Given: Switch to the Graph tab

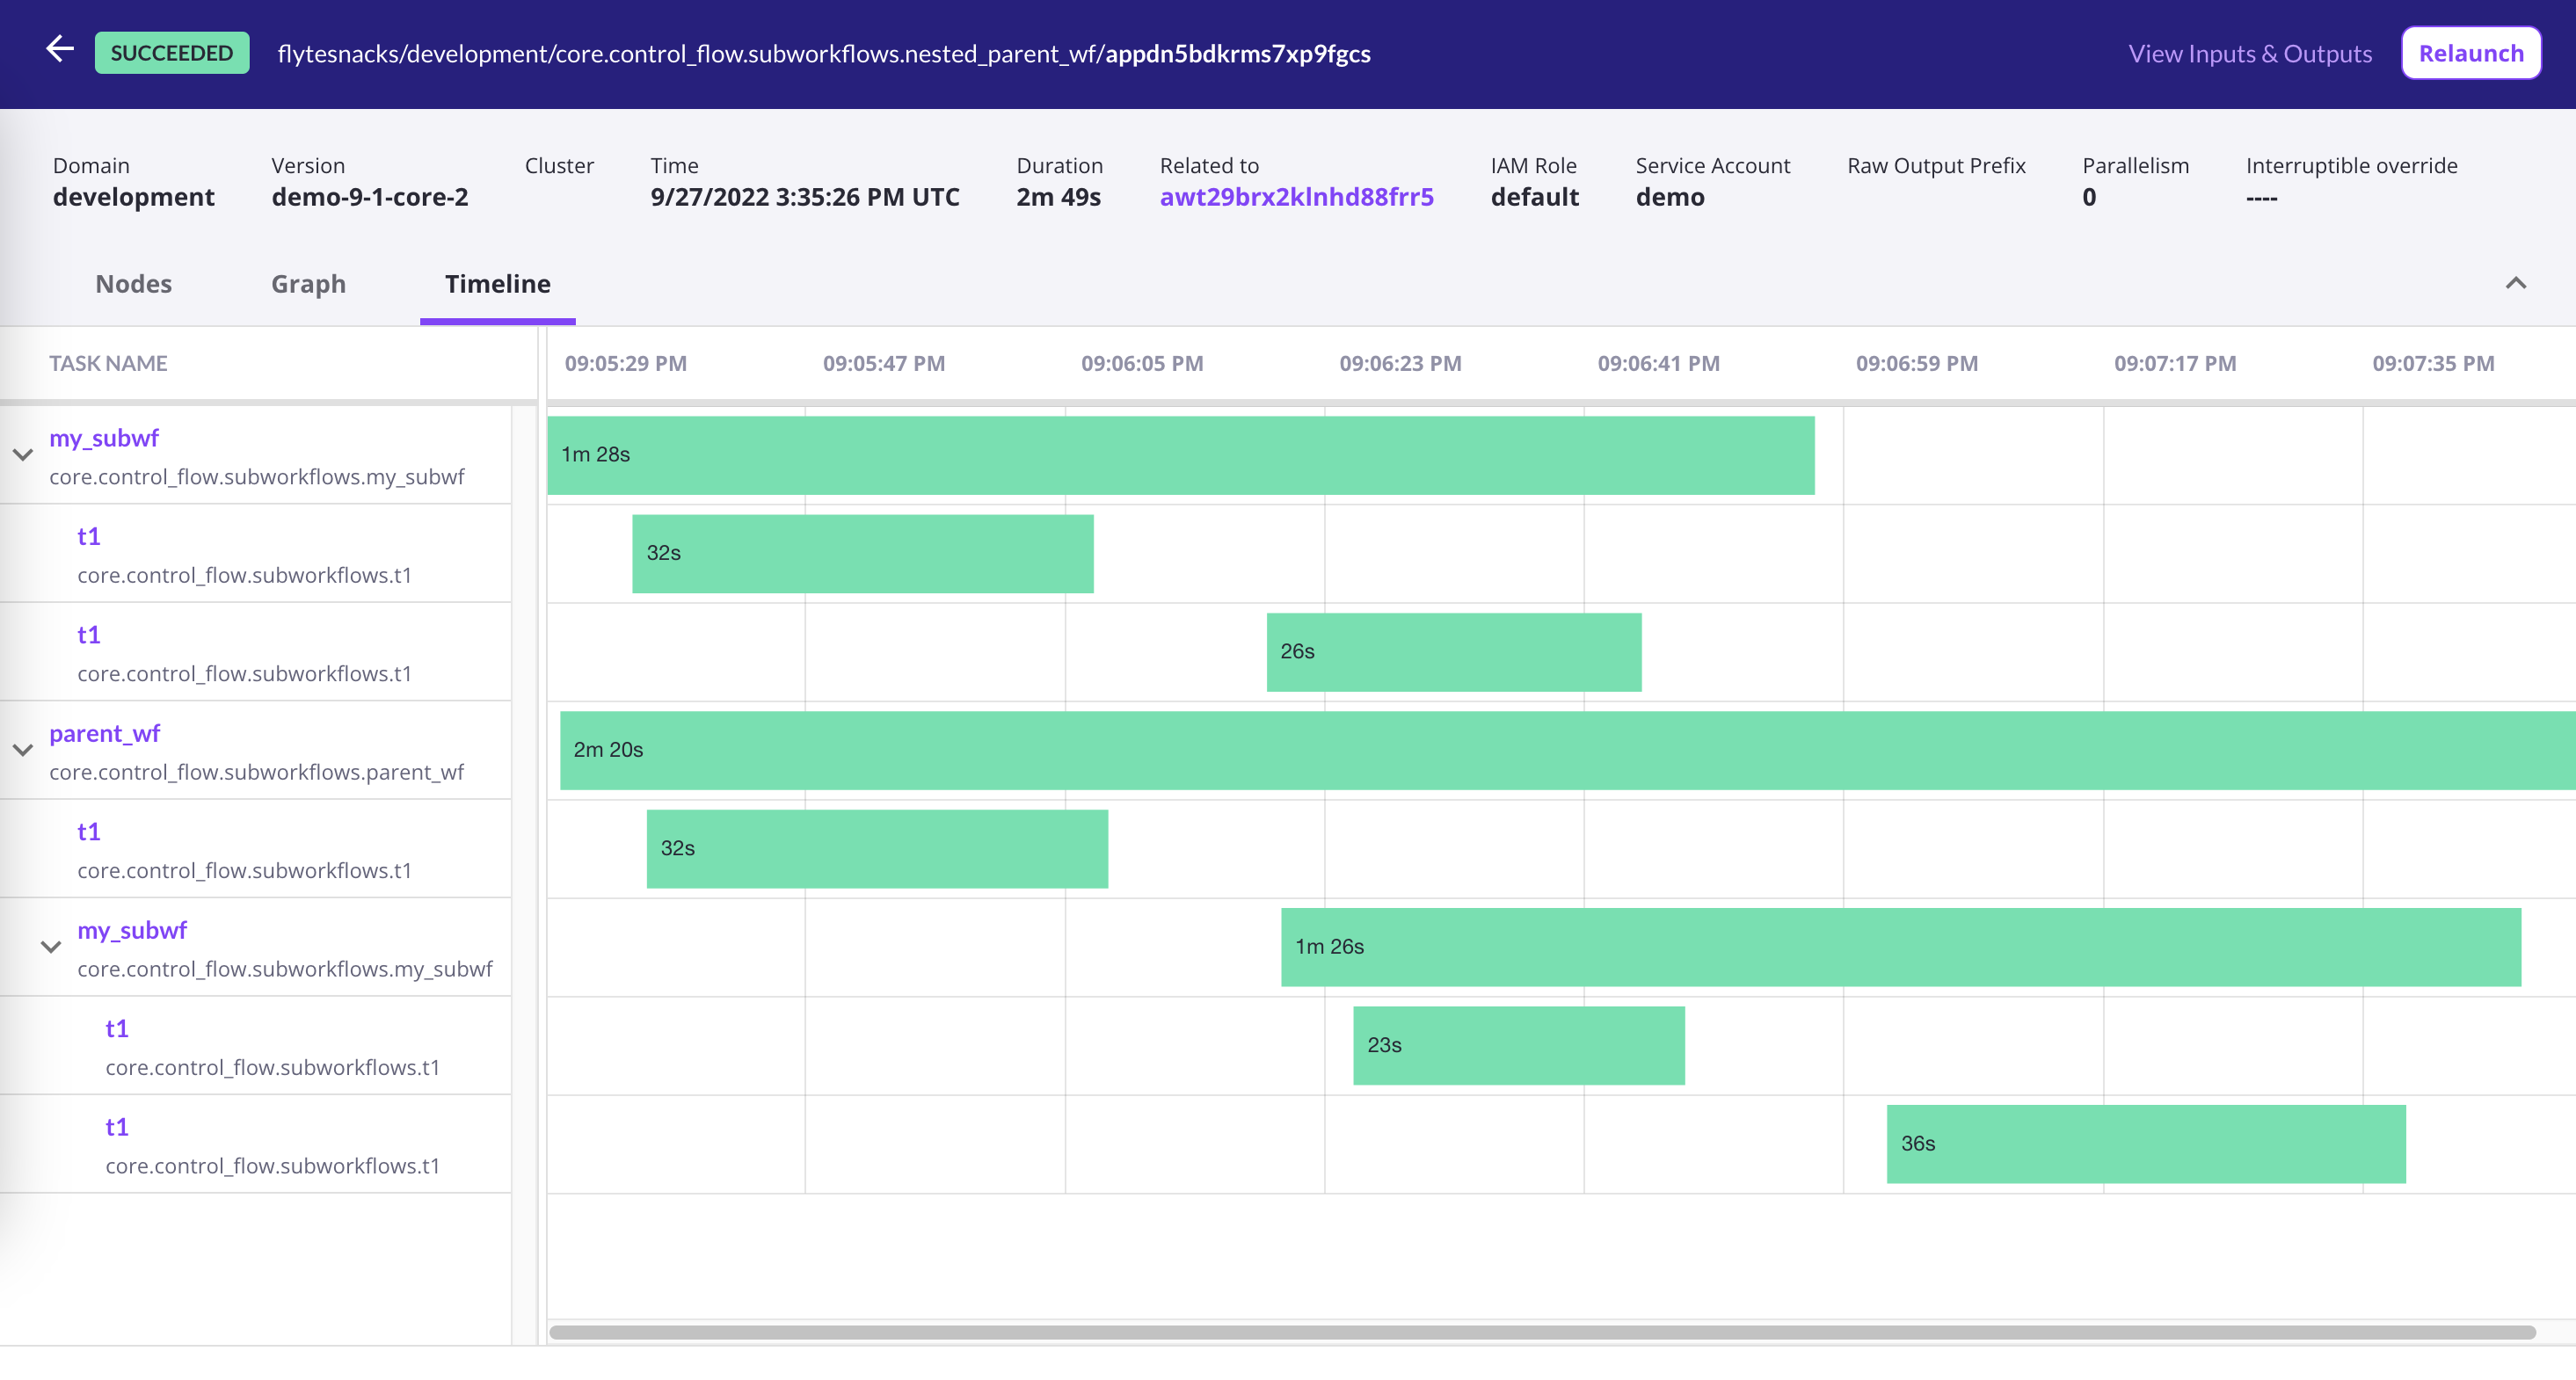Looking at the screenshot, I should tap(307, 284).
